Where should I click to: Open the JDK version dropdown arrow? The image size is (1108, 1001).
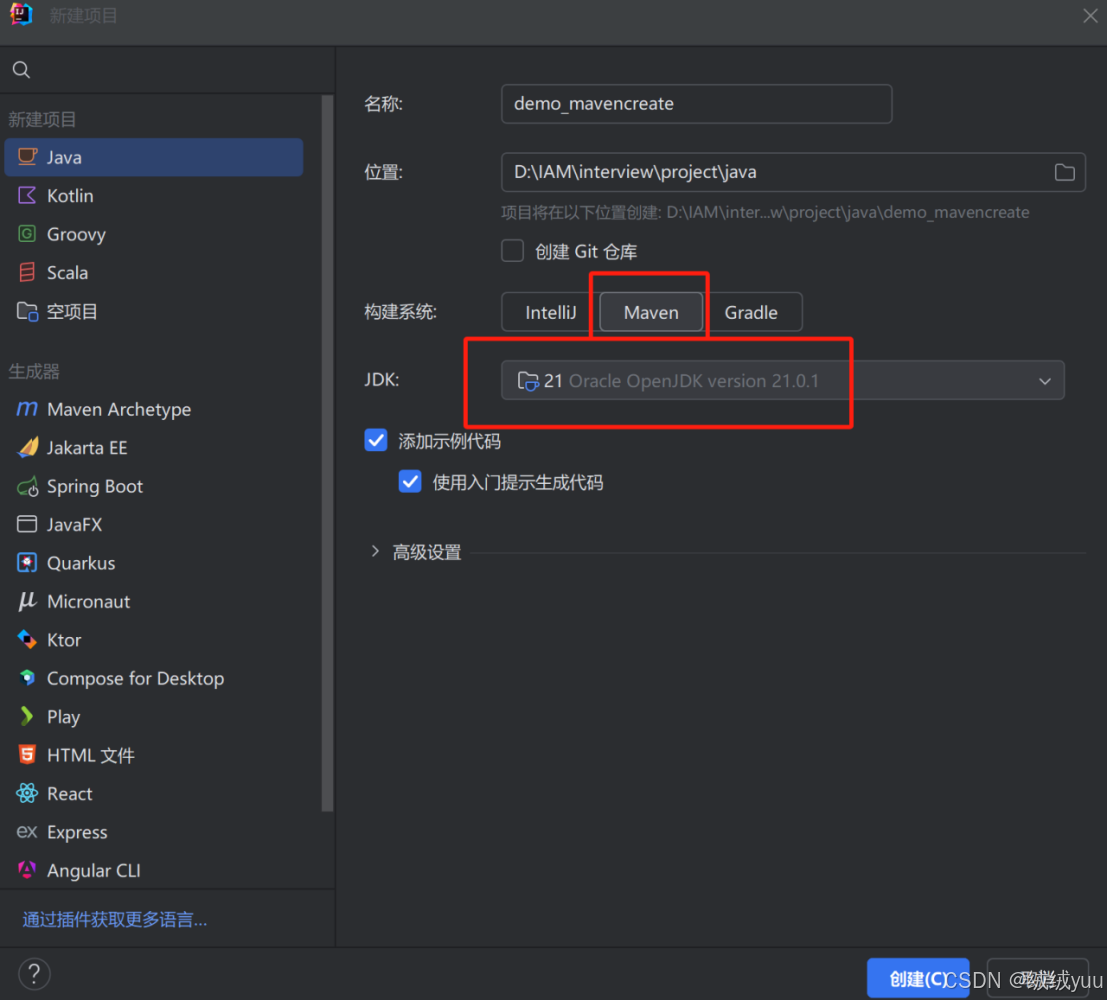[x=1044, y=381]
